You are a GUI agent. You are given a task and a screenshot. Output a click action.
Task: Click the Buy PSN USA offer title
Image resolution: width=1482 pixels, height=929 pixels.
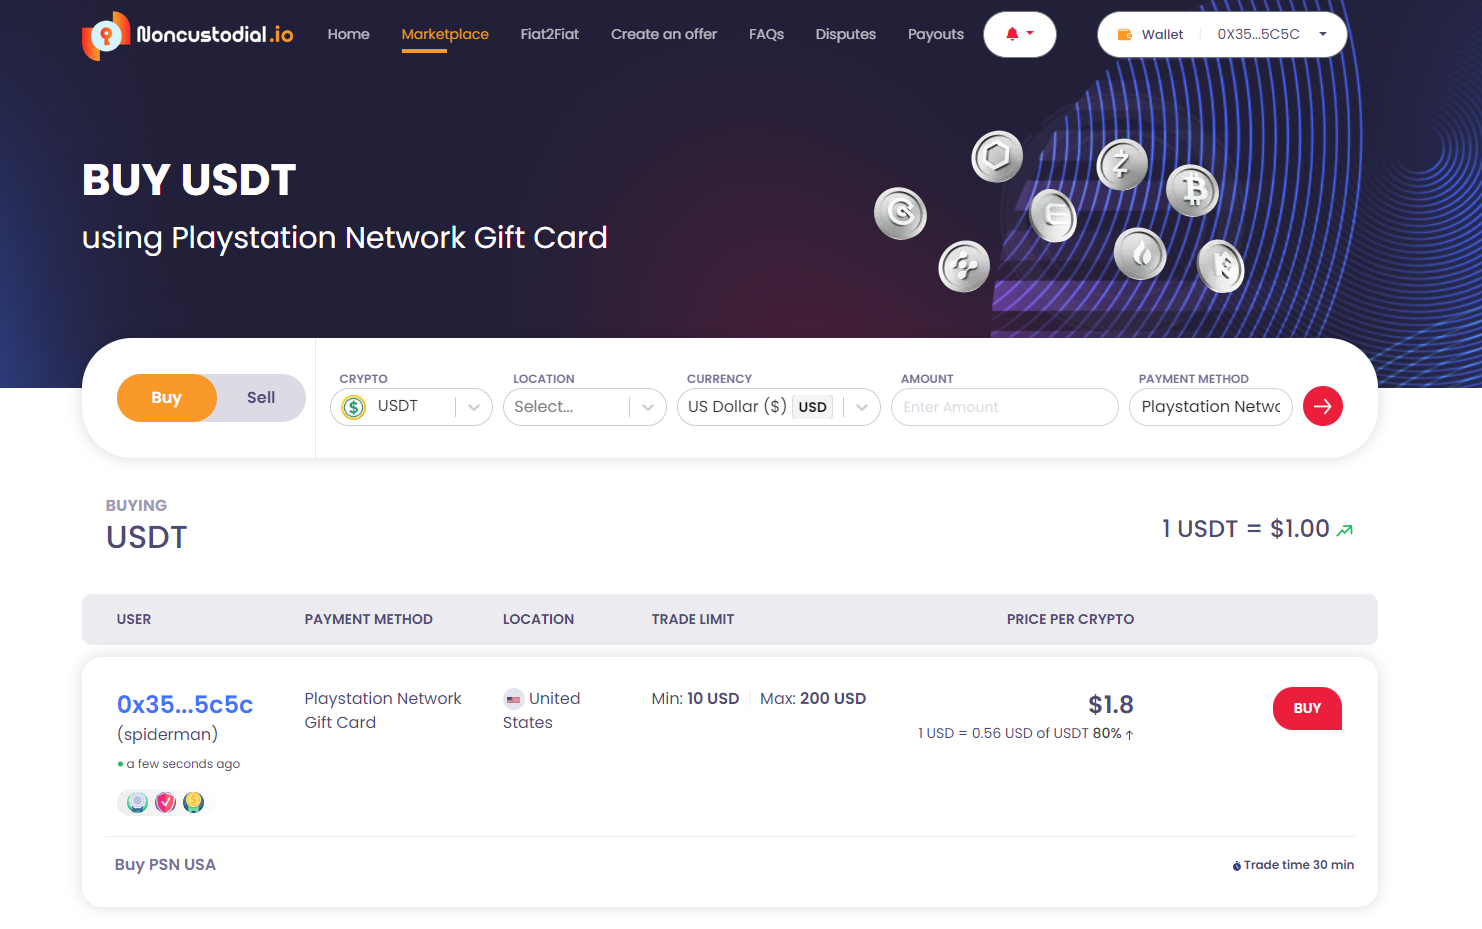tap(165, 865)
